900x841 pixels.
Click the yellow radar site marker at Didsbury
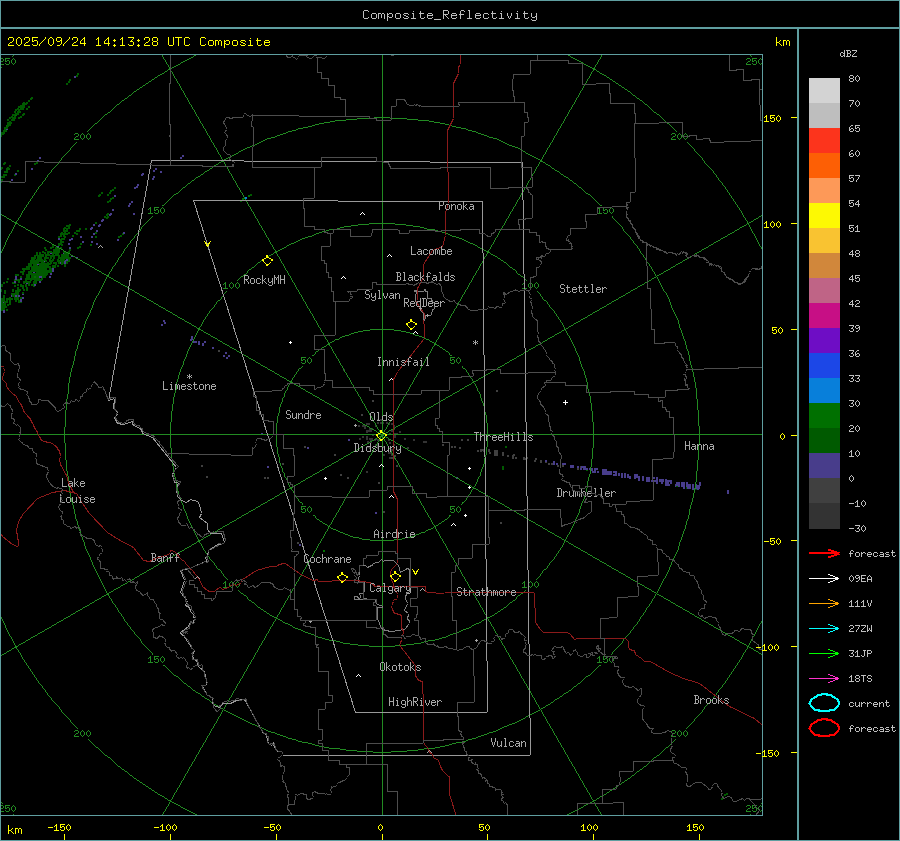pos(381,435)
